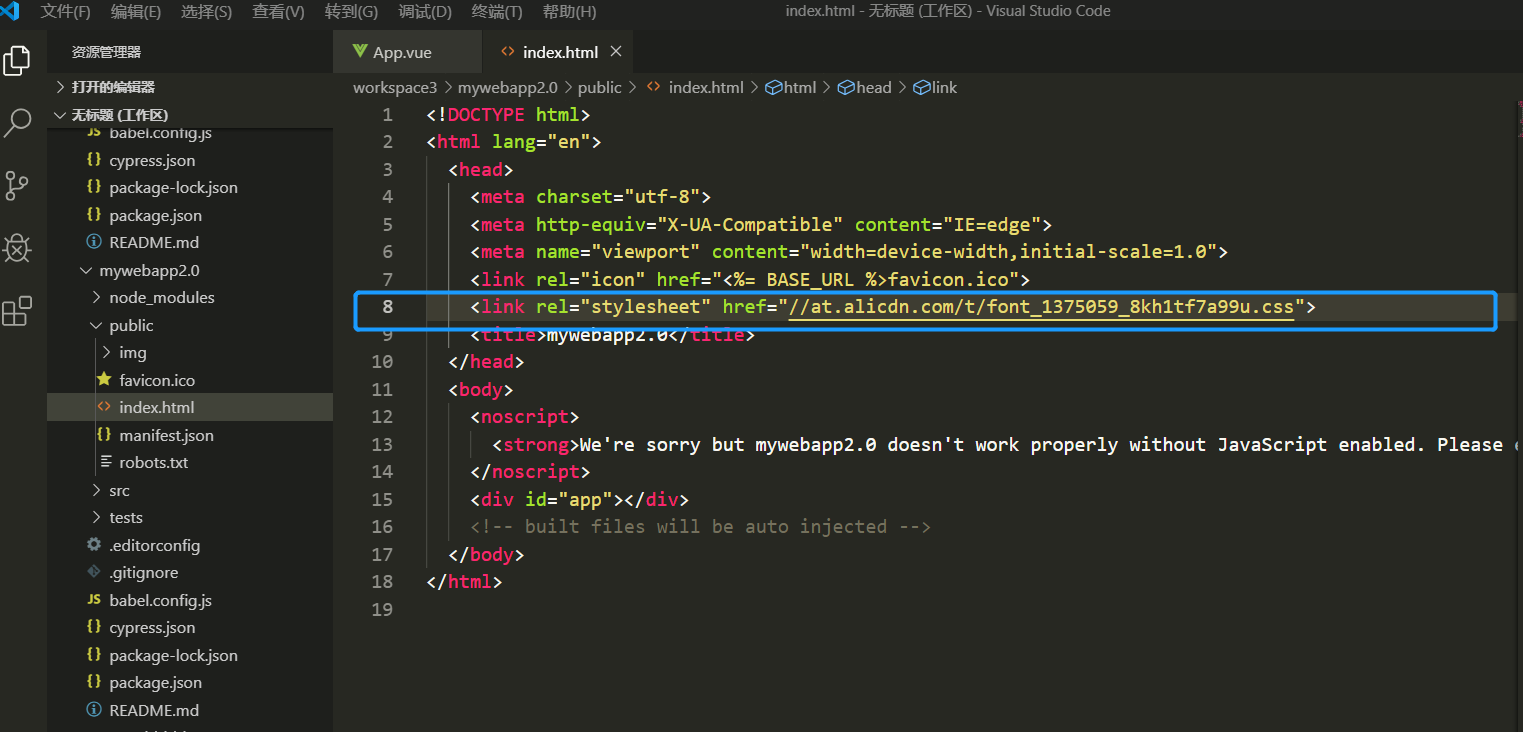Open the Explorer view in the activity bar
This screenshot has height=732, width=1523.
[17, 60]
